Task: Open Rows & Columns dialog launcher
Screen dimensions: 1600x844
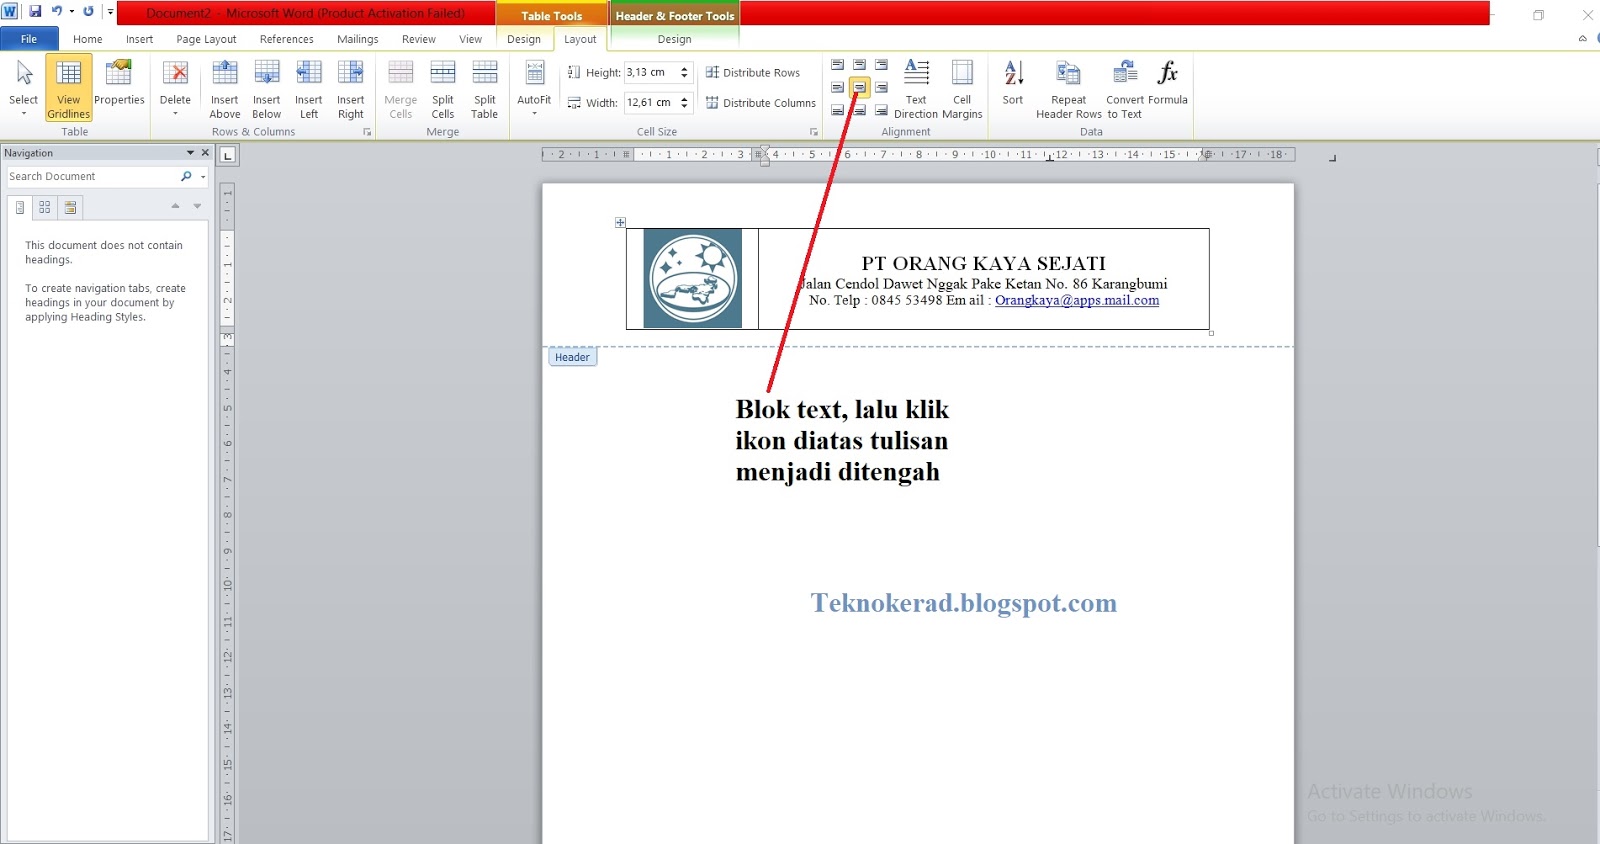Action: click(367, 132)
